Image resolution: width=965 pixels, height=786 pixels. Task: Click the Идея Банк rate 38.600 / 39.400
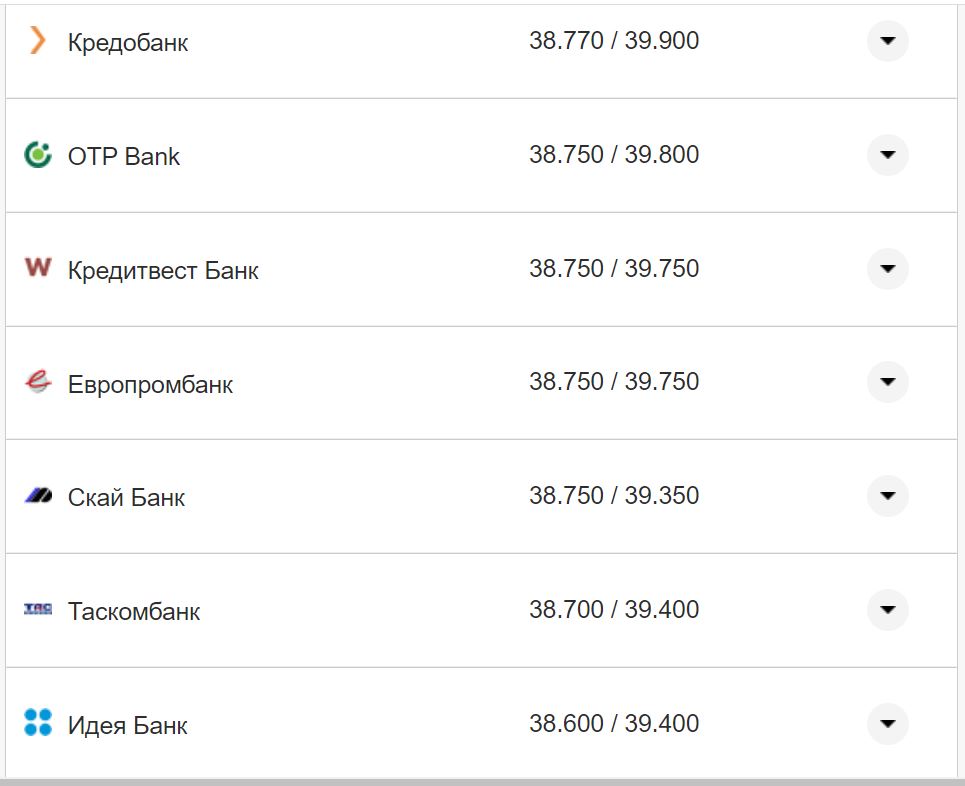614,724
